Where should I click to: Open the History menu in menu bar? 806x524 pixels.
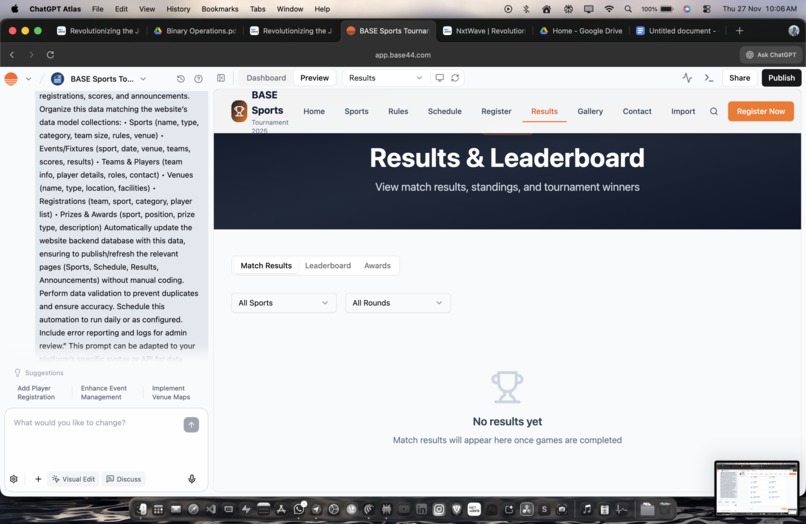pyautogui.click(x=178, y=9)
